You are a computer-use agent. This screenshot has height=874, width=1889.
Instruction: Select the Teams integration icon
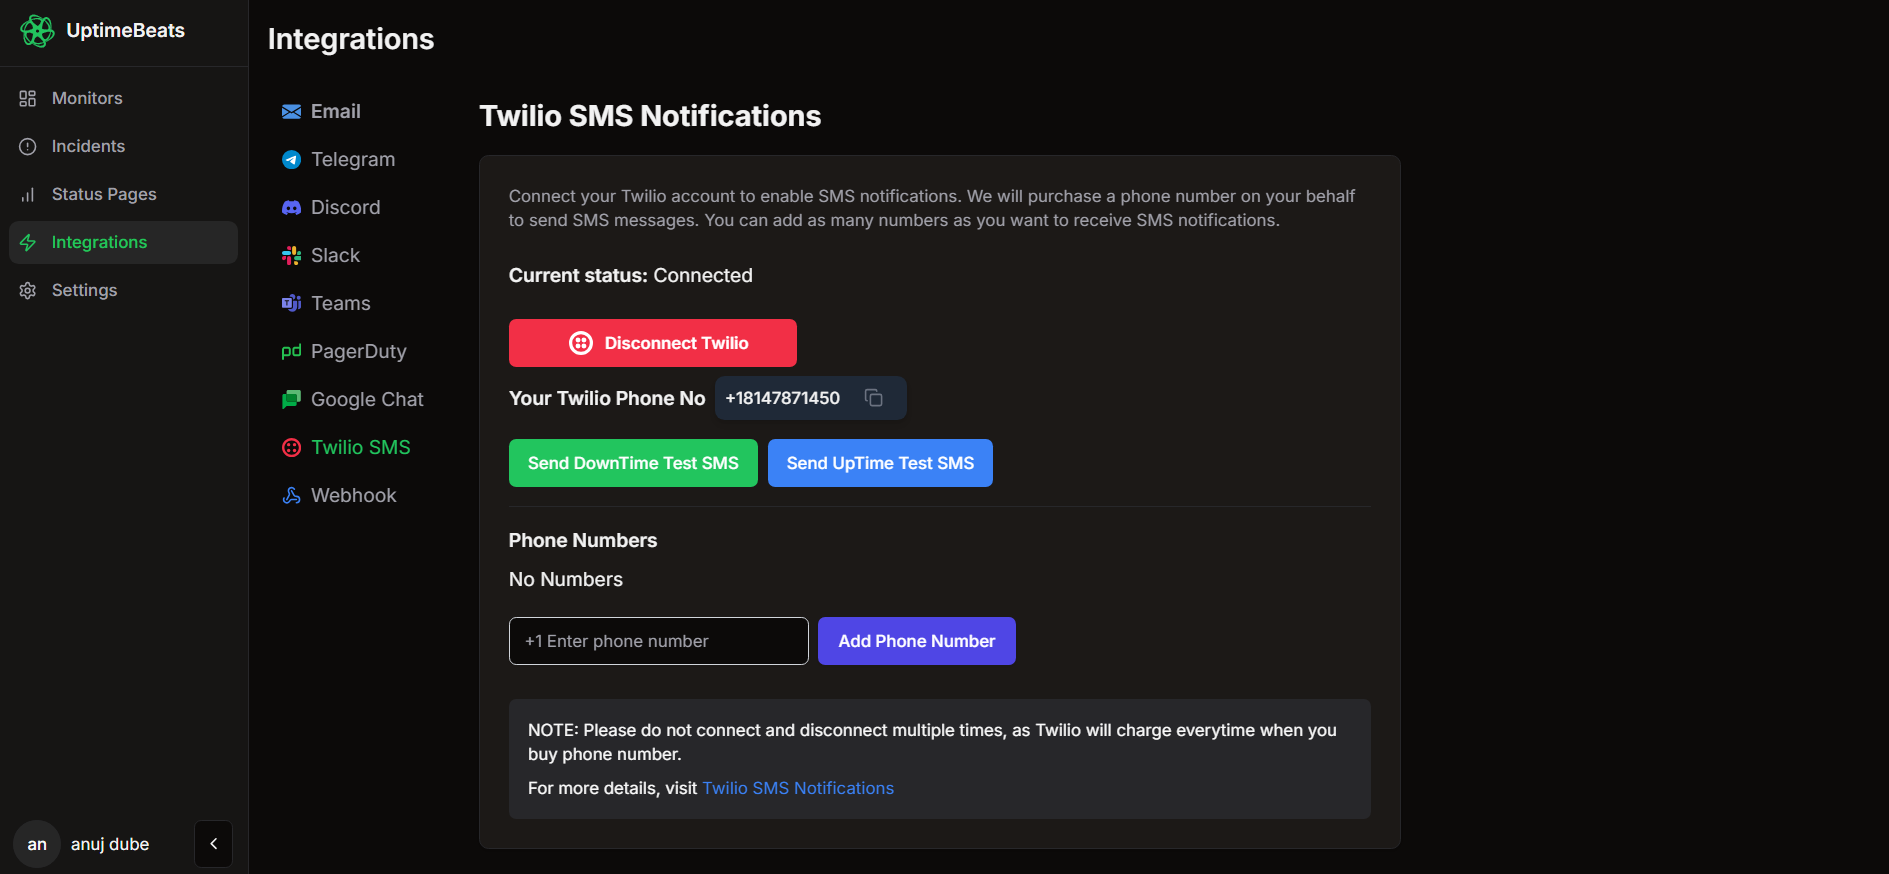290,303
